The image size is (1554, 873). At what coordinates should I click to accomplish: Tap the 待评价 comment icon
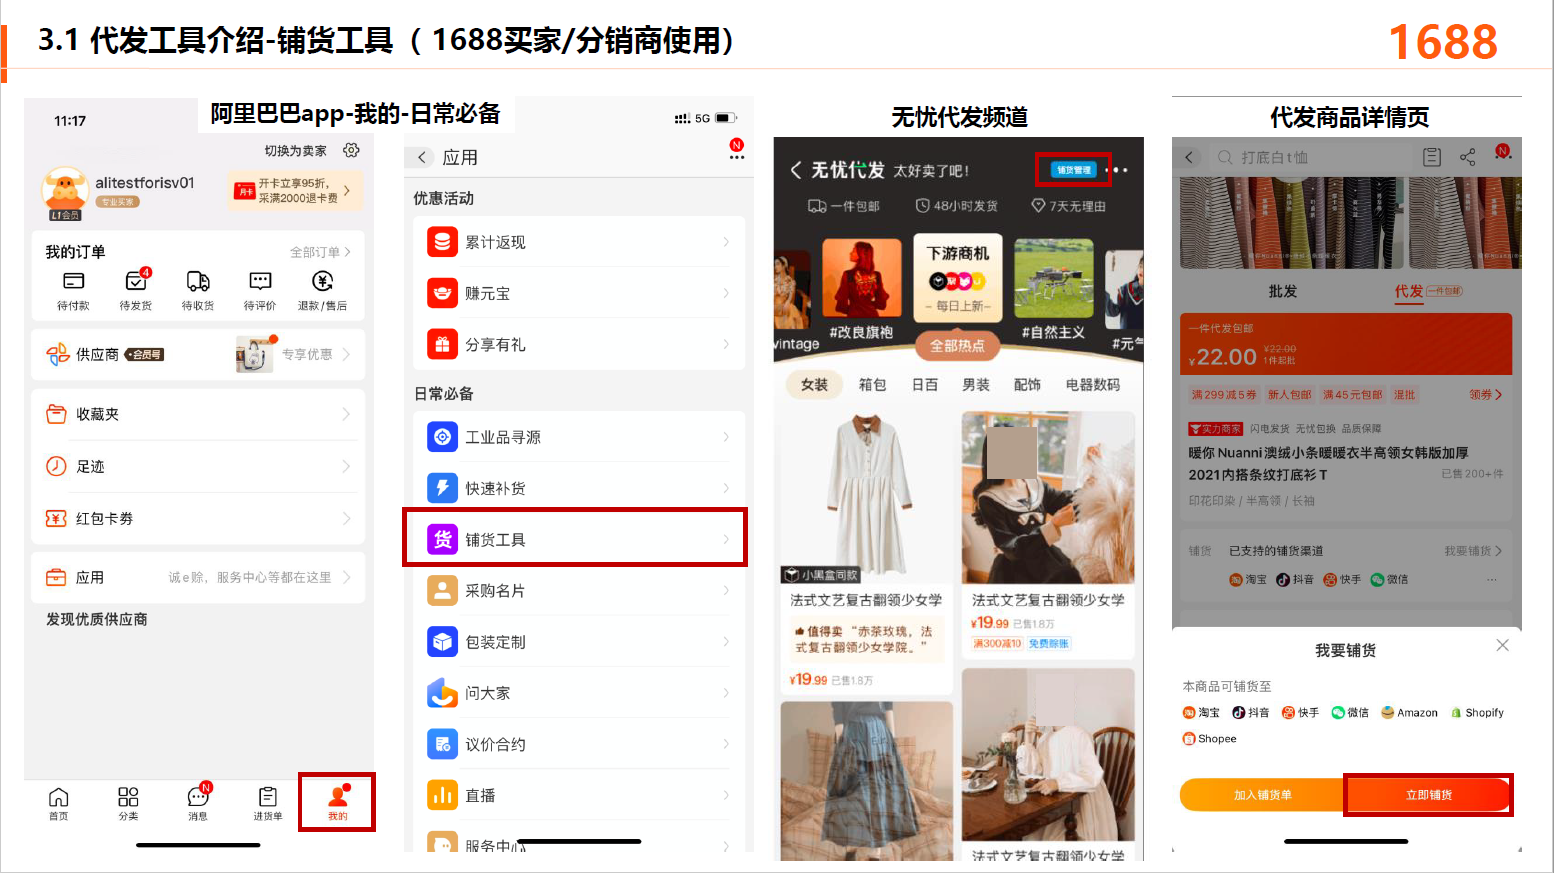[260, 281]
